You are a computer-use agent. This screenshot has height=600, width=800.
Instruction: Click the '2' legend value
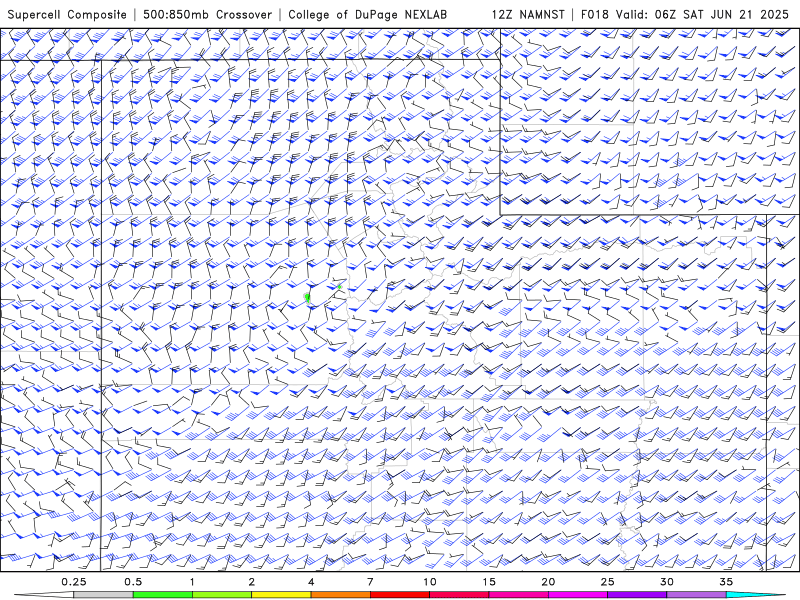tap(252, 582)
